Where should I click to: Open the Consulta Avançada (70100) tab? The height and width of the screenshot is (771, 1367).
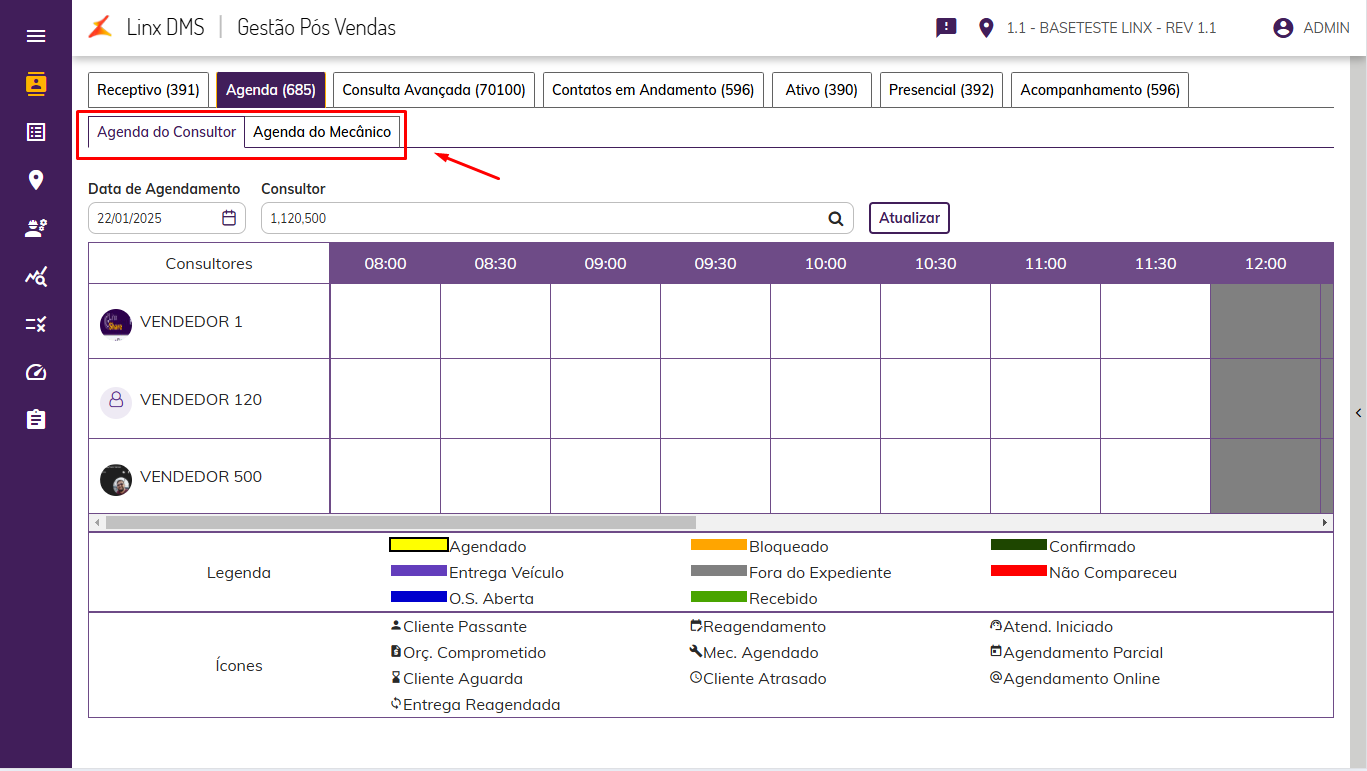tap(434, 90)
